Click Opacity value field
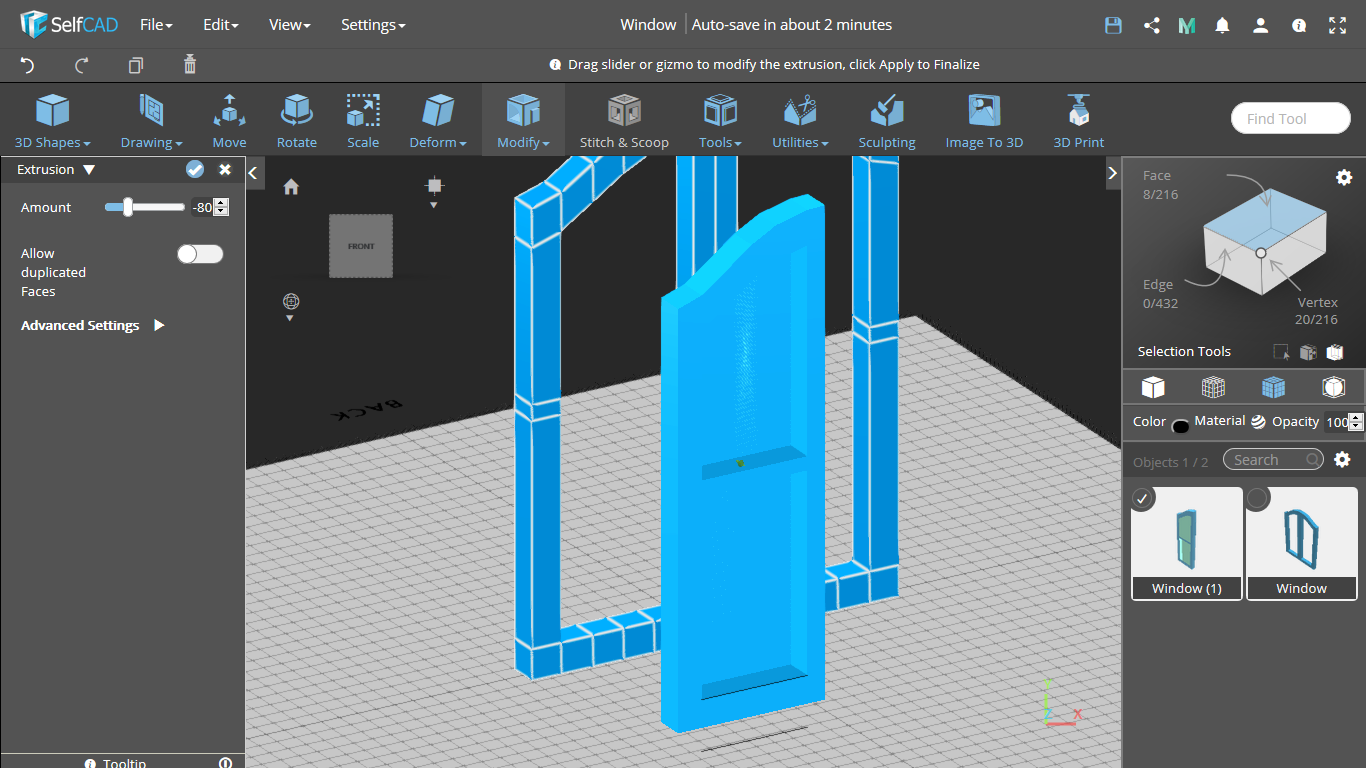Screen dimensions: 1366x768 (x=1337, y=422)
